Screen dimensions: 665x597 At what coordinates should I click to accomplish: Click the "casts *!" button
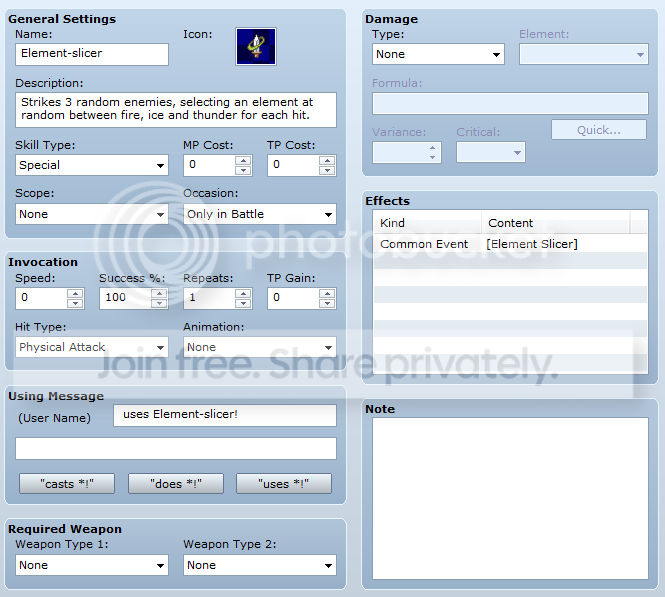click(67, 484)
